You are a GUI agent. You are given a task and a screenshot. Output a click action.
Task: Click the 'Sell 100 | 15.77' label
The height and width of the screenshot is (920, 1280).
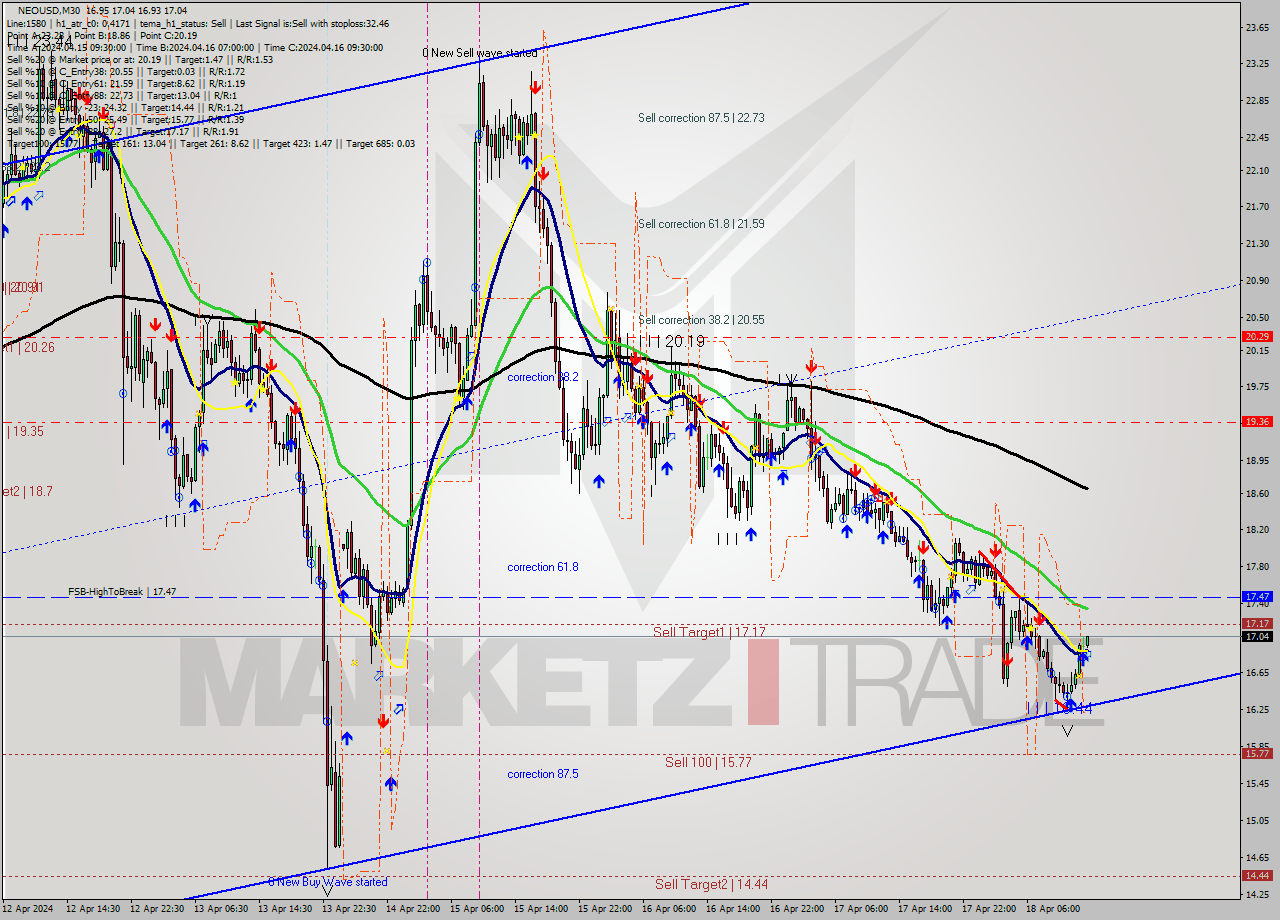708,762
